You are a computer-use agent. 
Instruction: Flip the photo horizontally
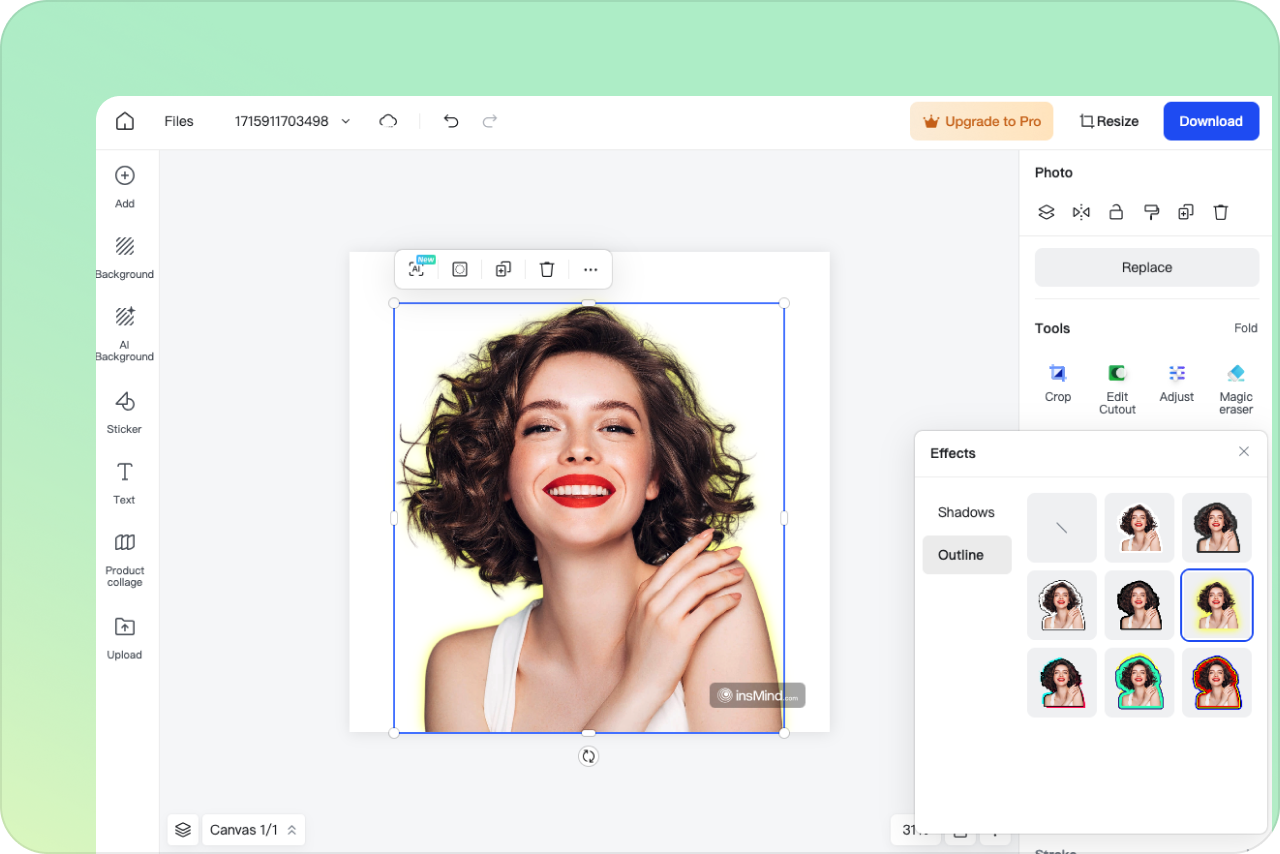[1081, 212]
